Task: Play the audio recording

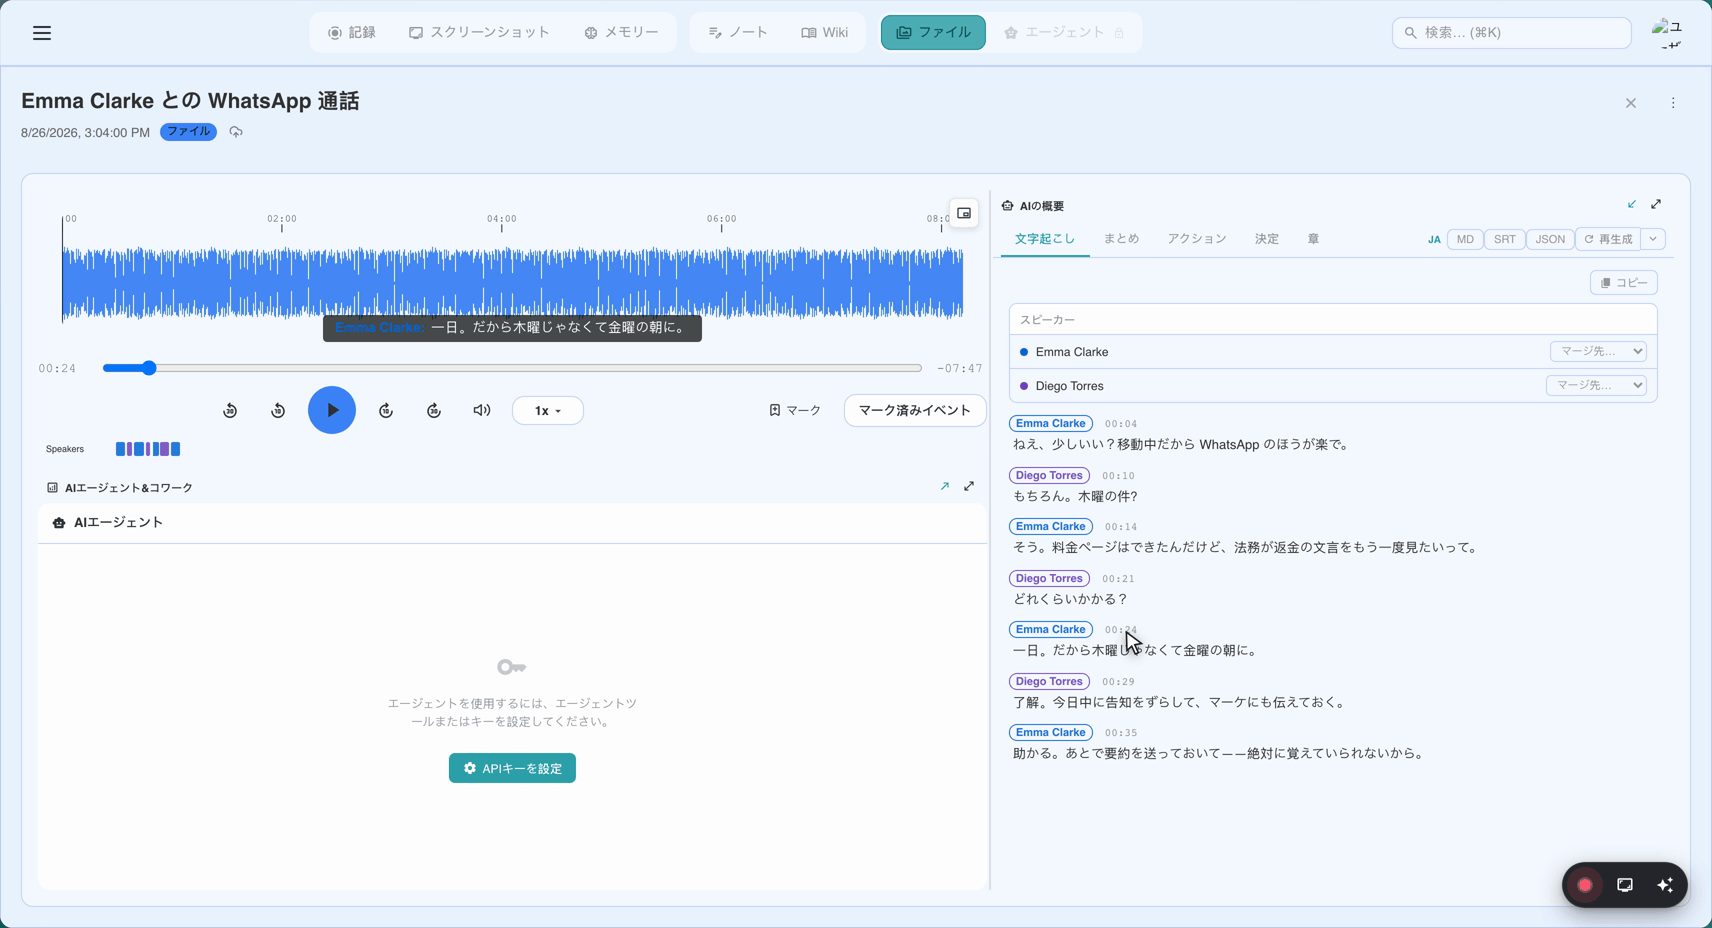Action: 332,410
